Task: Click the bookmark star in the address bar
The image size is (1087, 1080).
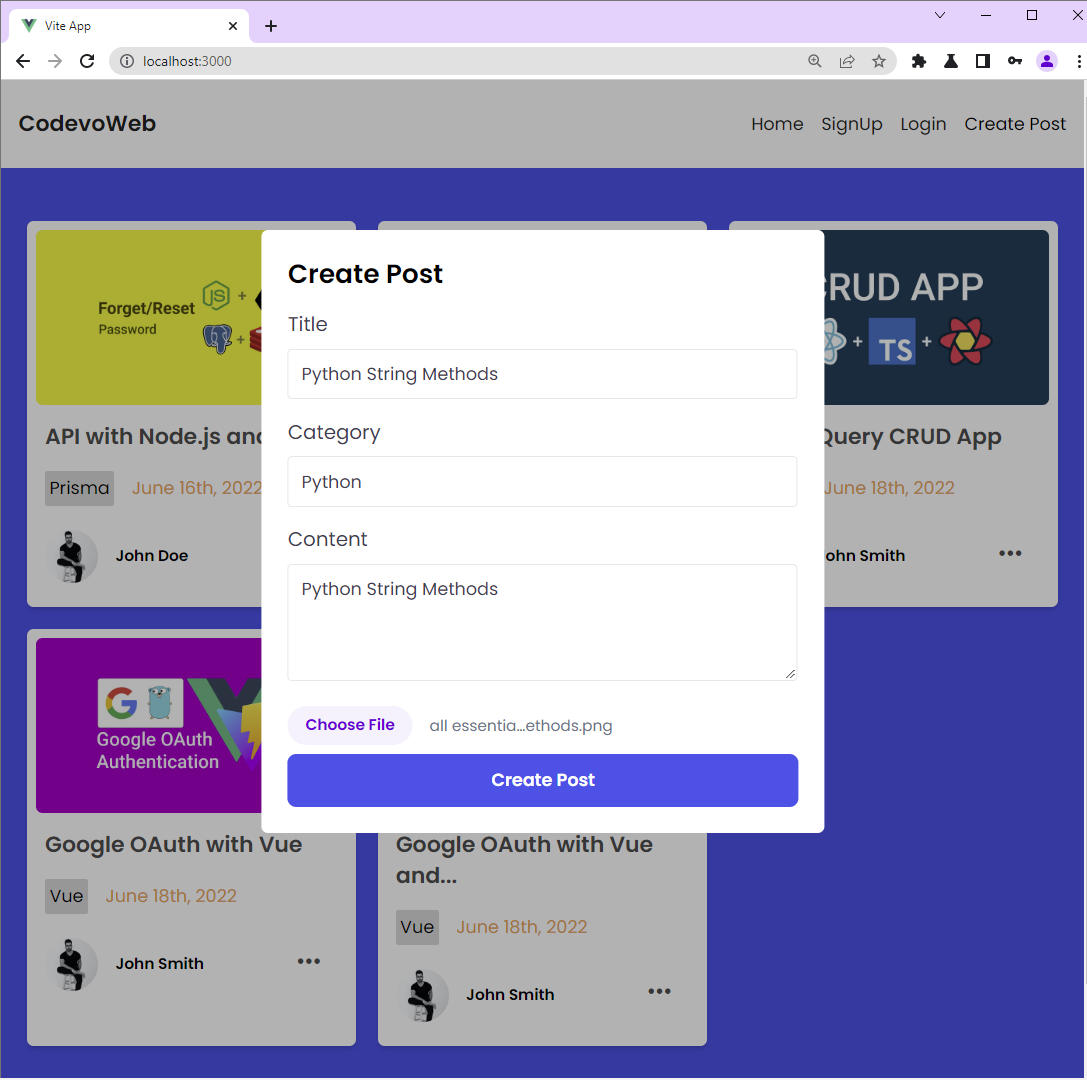Action: click(x=879, y=61)
